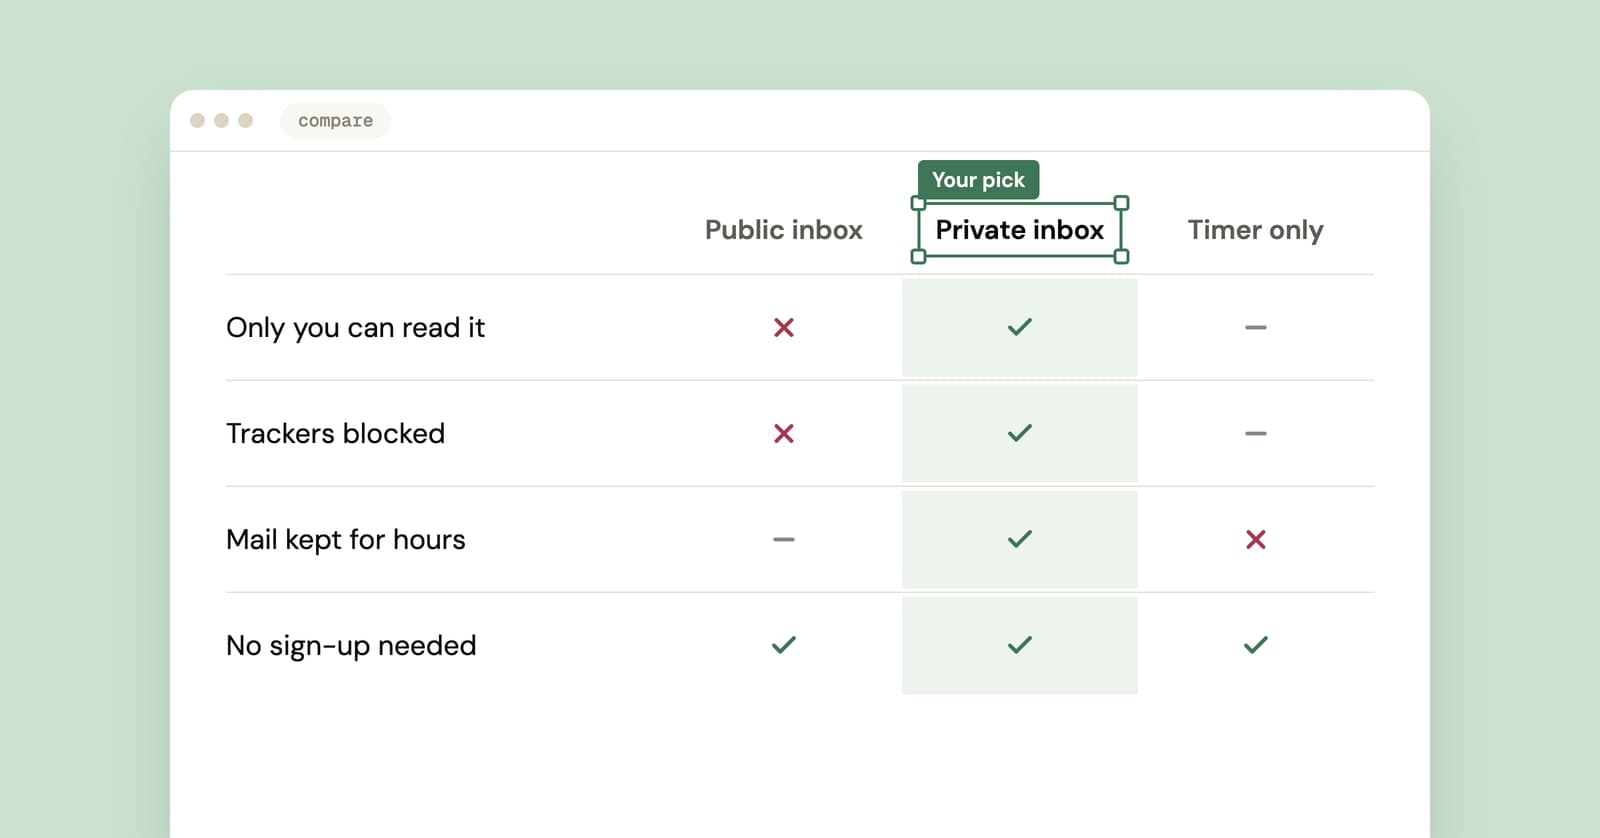The image size is (1600, 838).
Task: Click the dash for Timer only, Only you can read it
Action: click(x=1256, y=327)
